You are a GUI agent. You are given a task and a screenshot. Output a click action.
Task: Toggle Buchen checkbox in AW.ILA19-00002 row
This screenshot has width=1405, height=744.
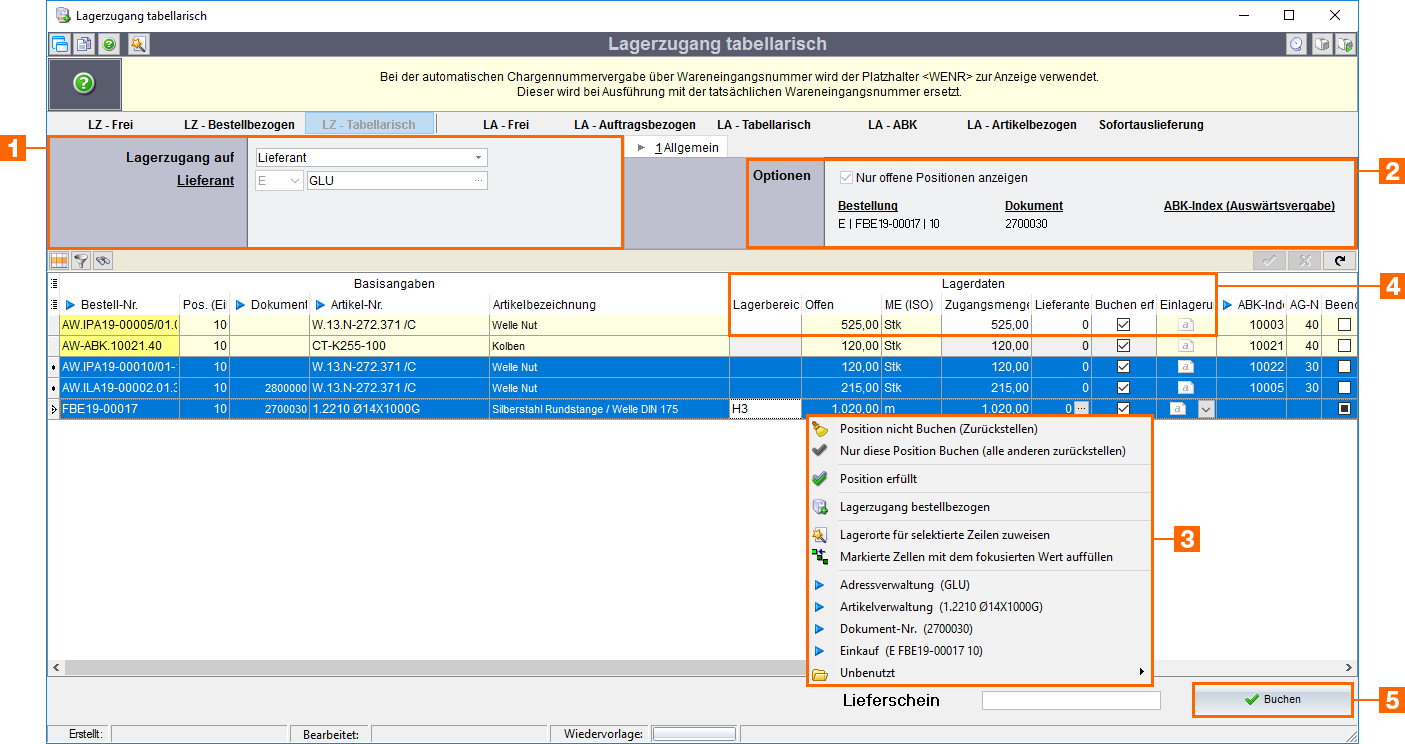[1123, 388]
